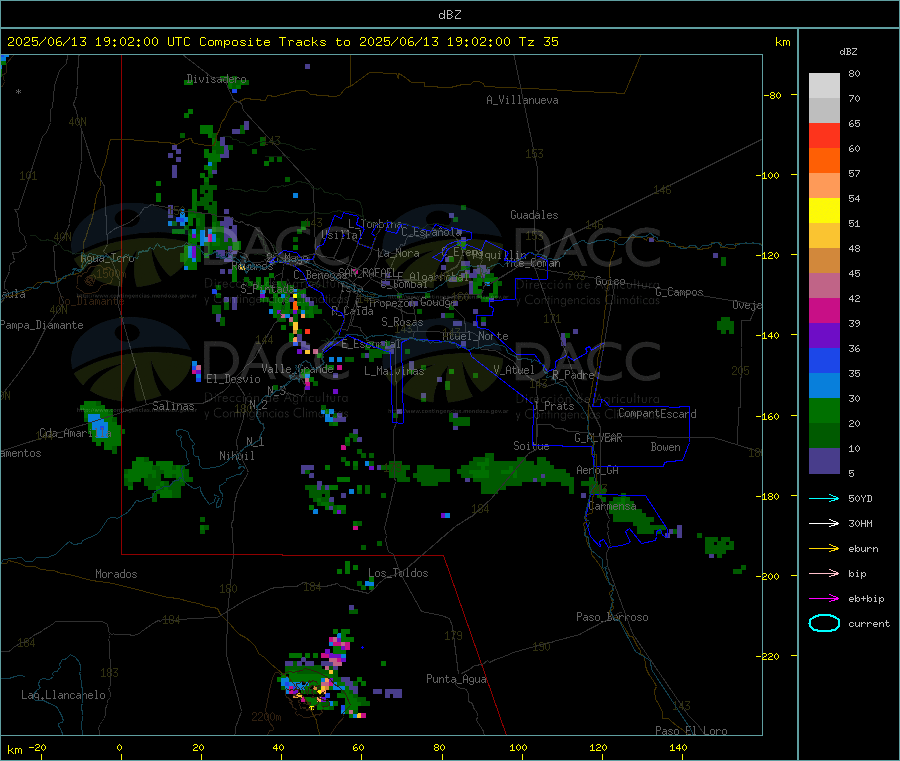900x761 pixels.
Task: Click the L_Malvinas map label
Action: pos(394,371)
